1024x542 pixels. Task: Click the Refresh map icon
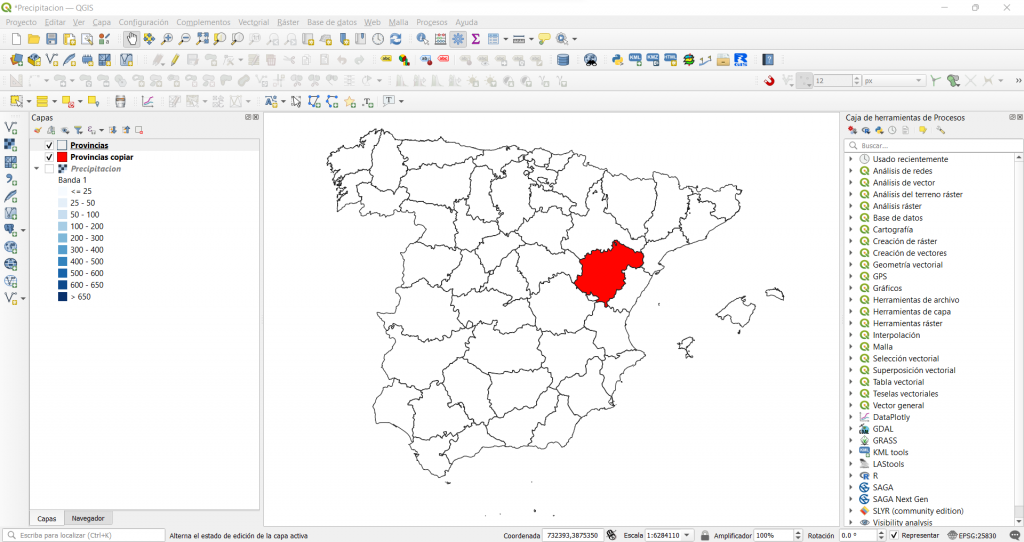(x=396, y=39)
